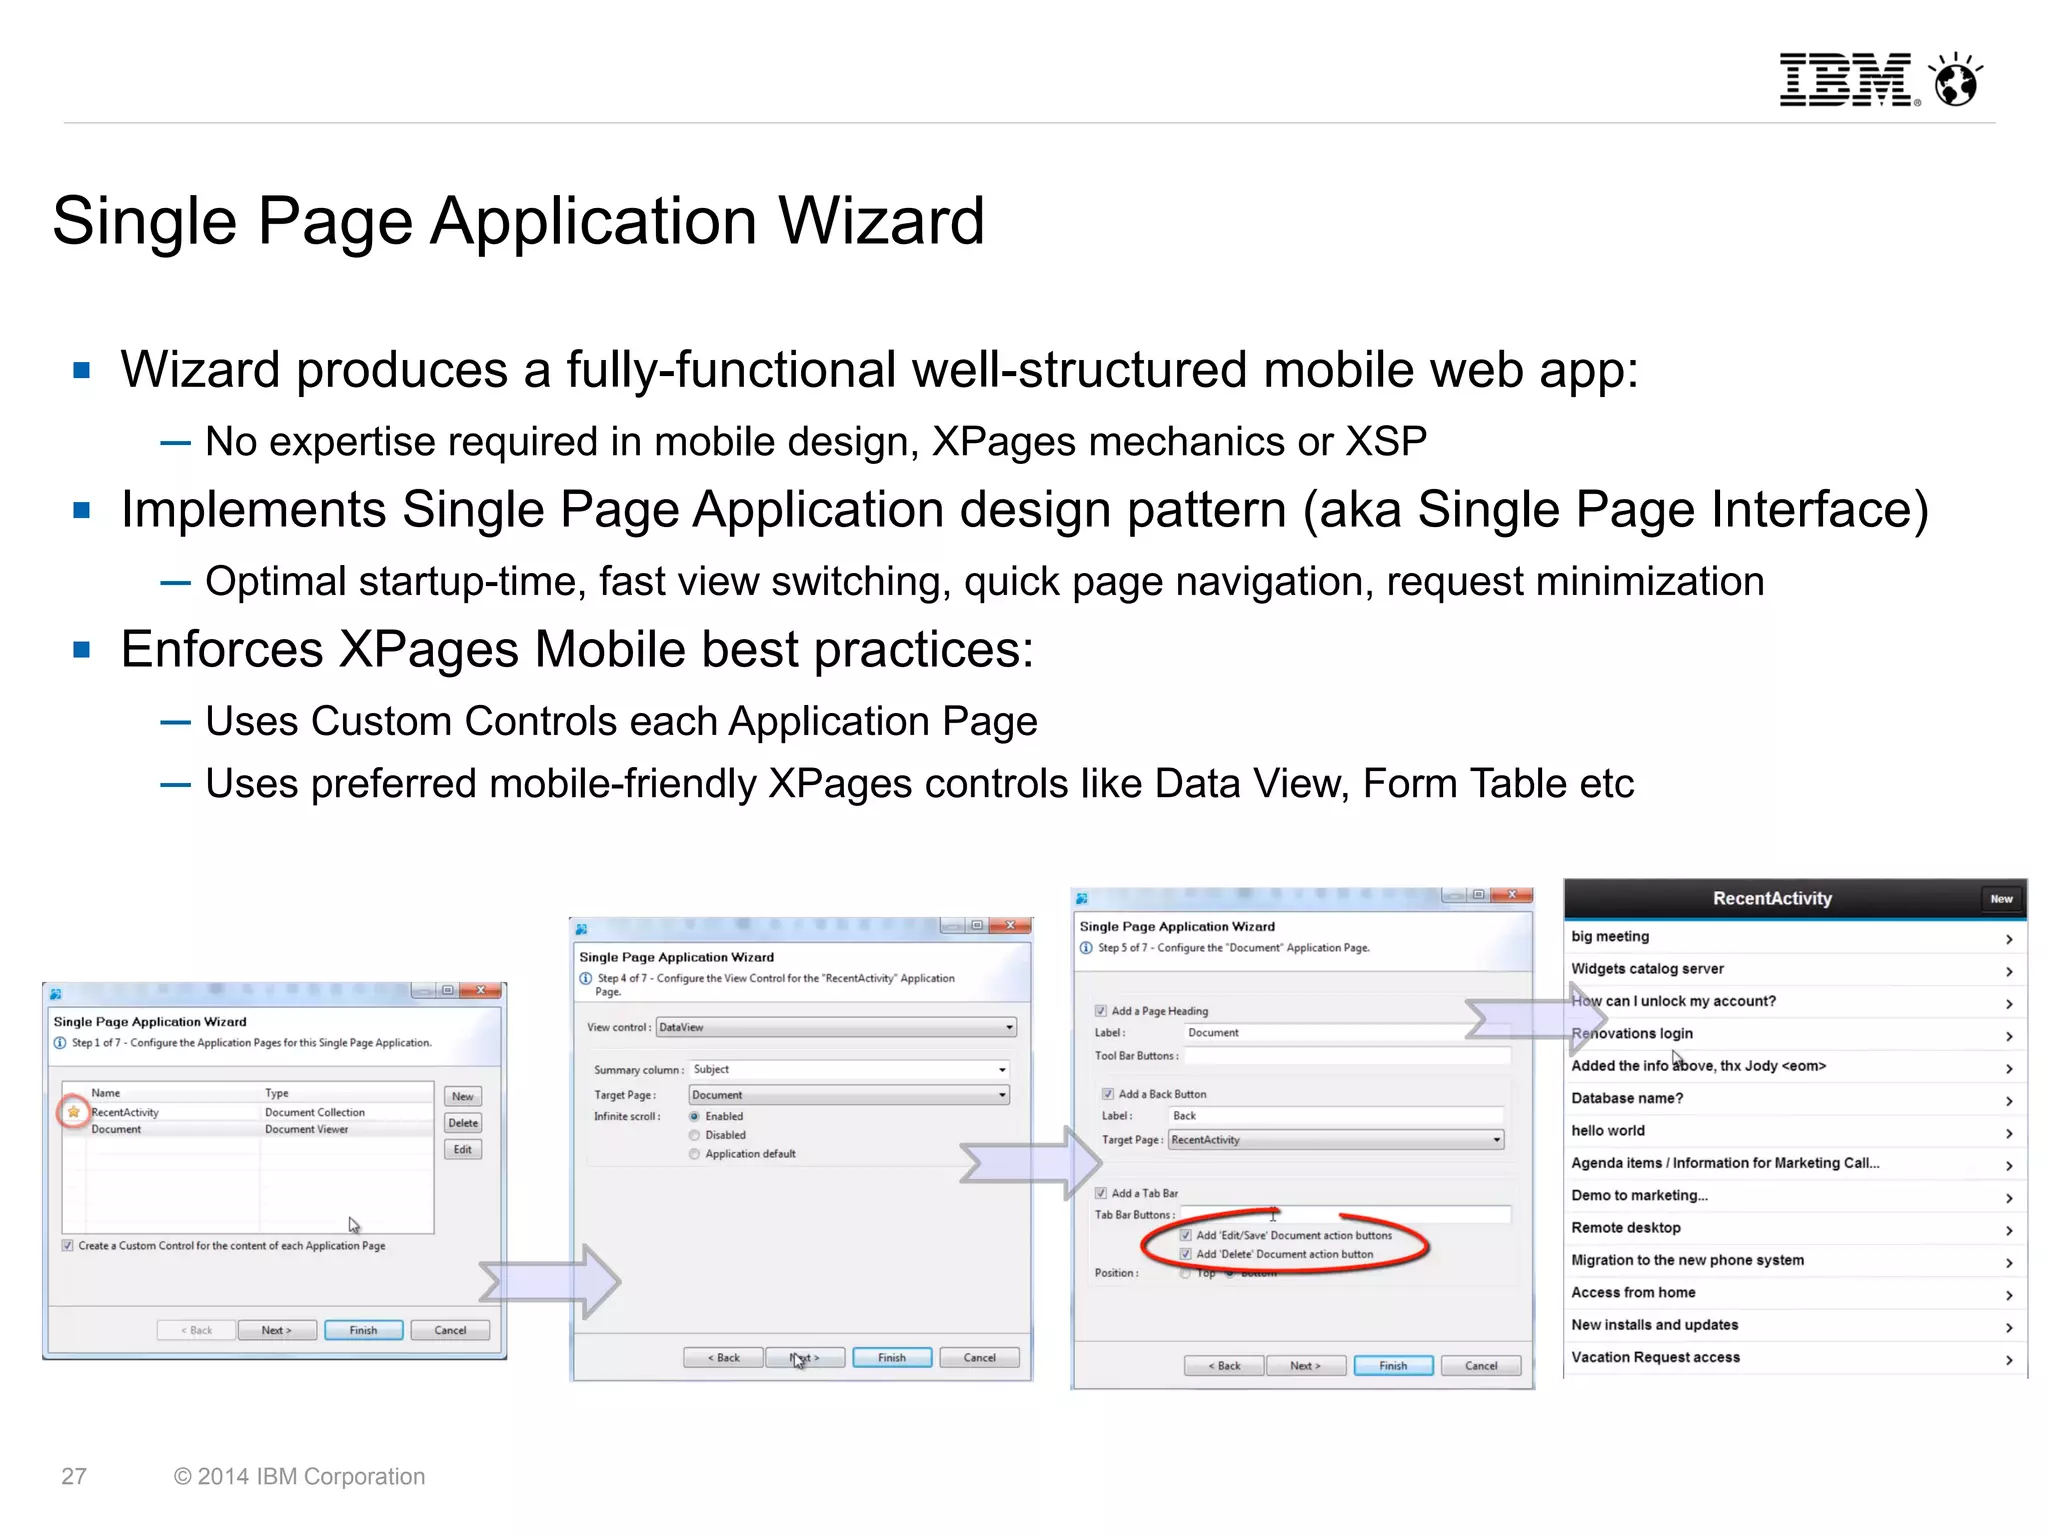The image size is (2048, 1537).
Task: Open the 'Remote desktop' entry chevron
Action: tap(2009, 1230)
